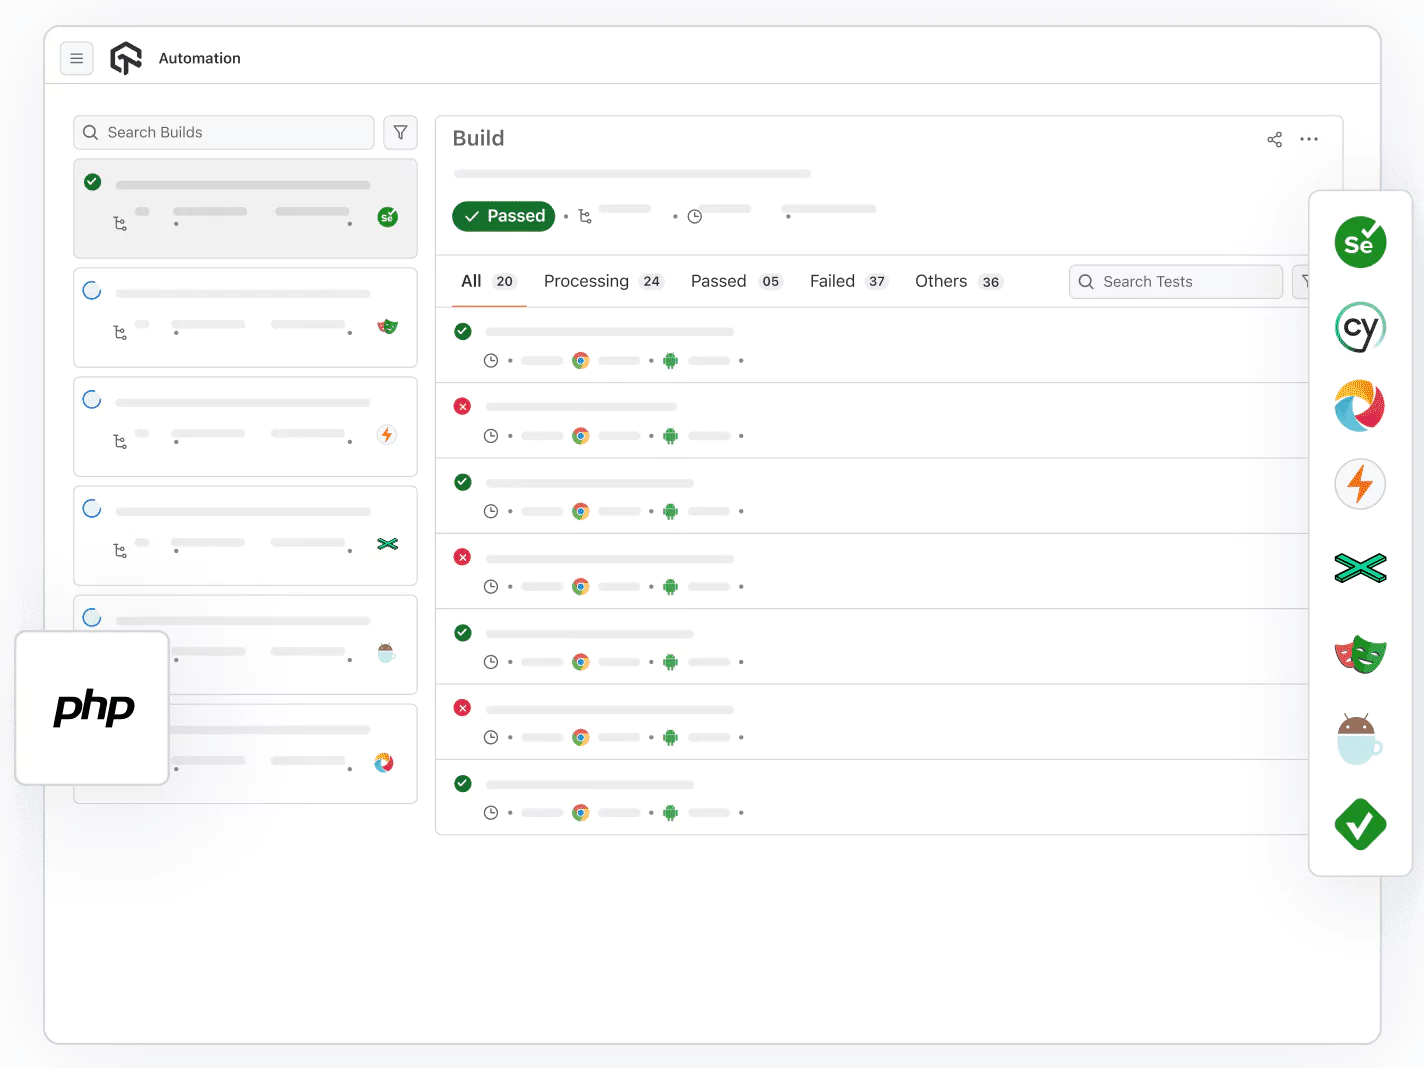This screenshot has width=1424, height=1068.
Task: Select the first passed build card
Action: coord(245,208)
